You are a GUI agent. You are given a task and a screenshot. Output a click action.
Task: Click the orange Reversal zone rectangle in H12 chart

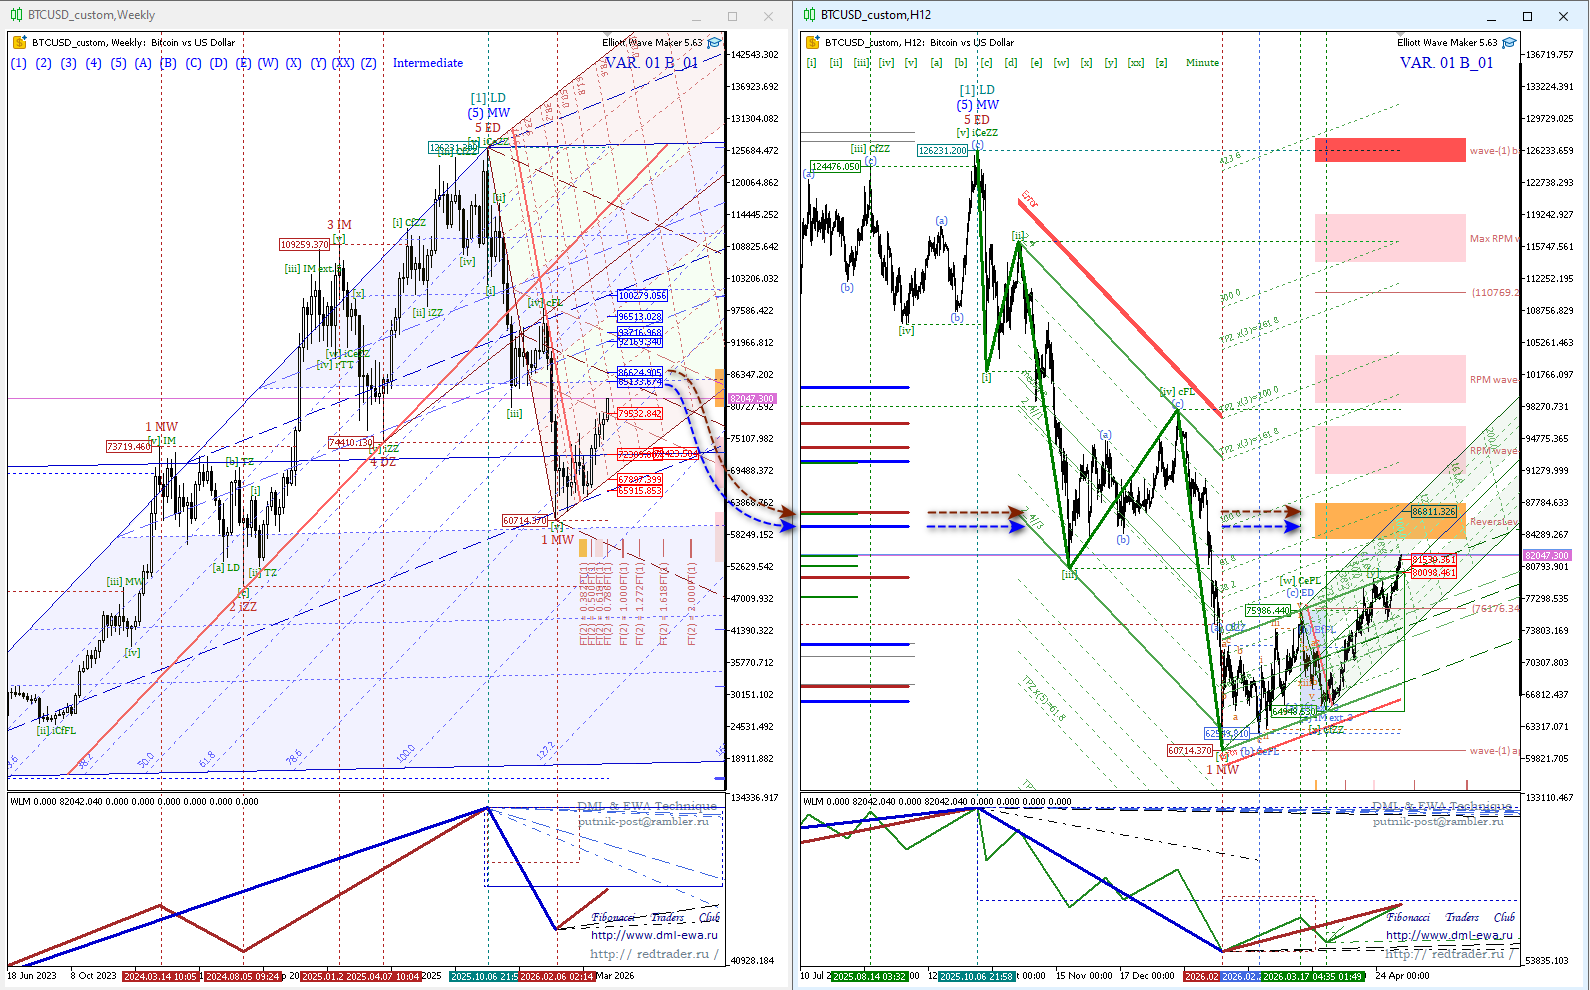coord(1390,521)
